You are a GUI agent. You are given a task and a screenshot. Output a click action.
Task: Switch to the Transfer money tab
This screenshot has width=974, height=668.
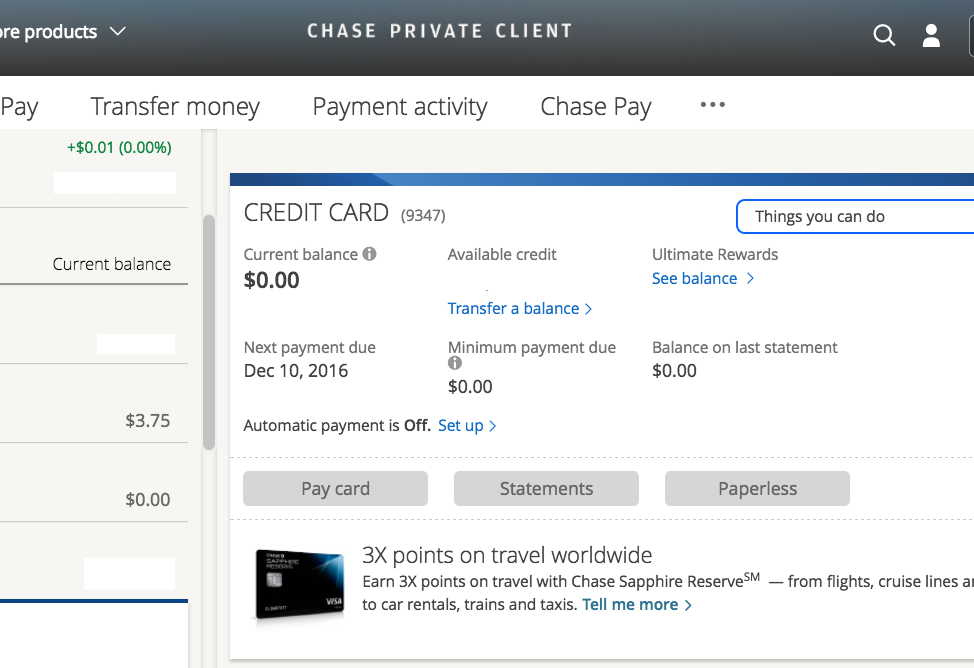pos(175,106)
